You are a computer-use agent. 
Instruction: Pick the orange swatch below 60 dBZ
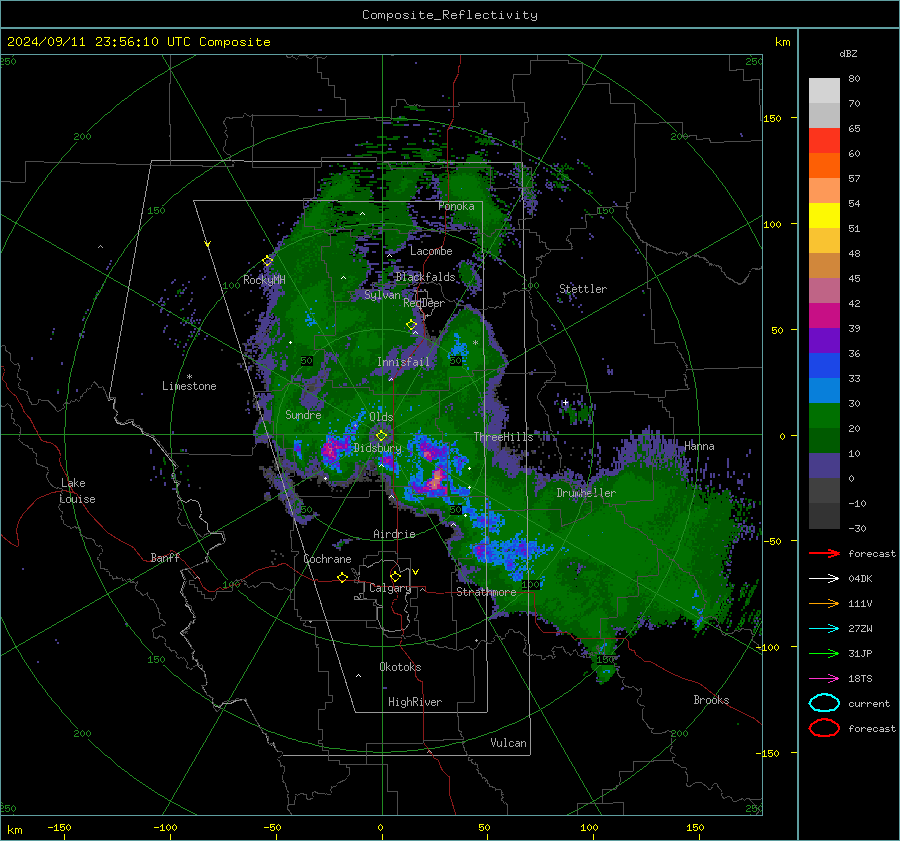click(x=824, y=165)
